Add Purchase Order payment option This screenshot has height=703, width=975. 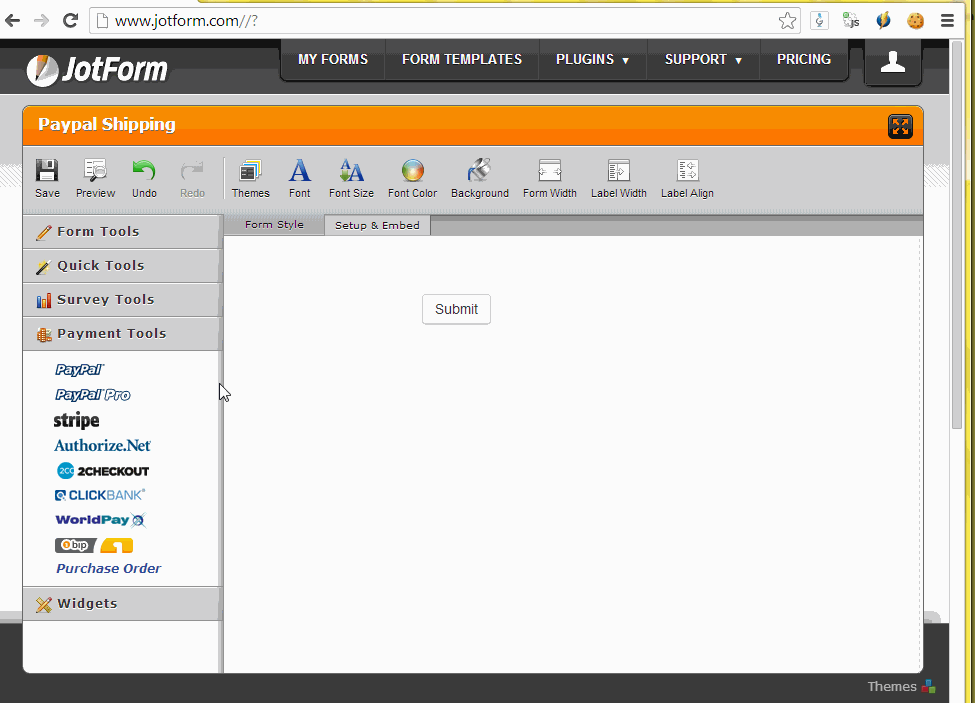(x=108, y=569)
